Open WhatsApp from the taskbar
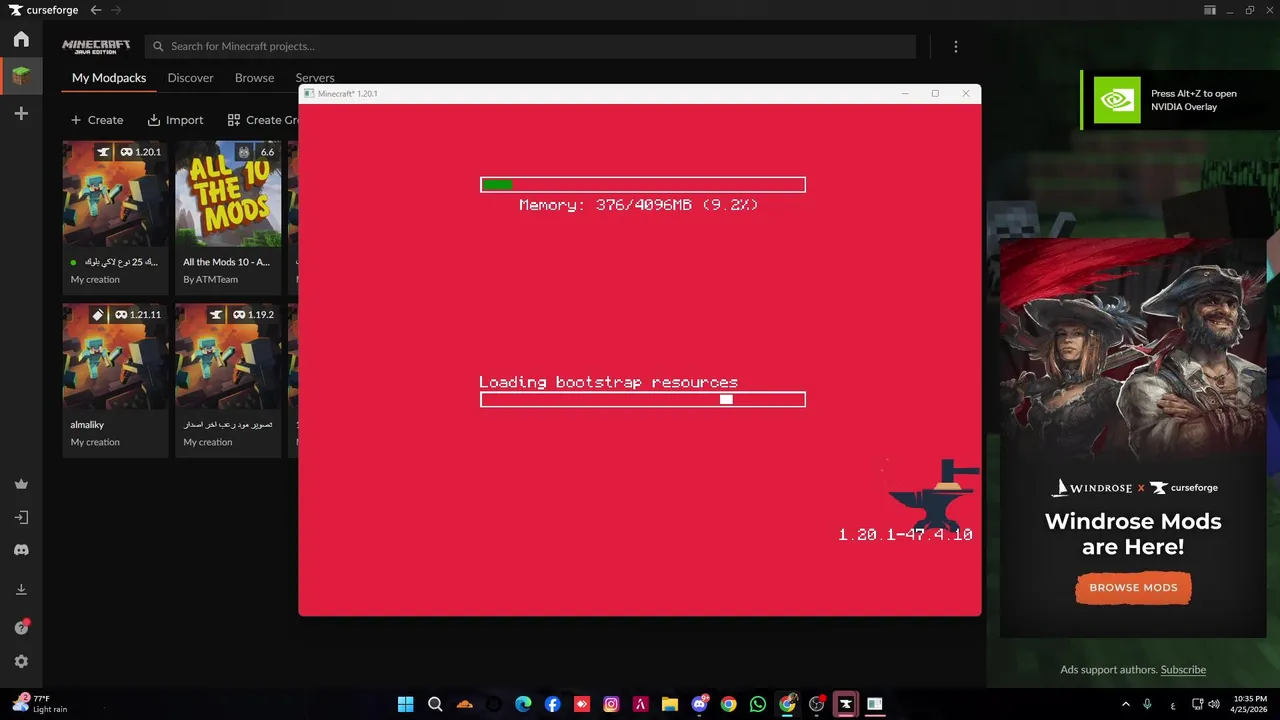 tap(758, 704)
